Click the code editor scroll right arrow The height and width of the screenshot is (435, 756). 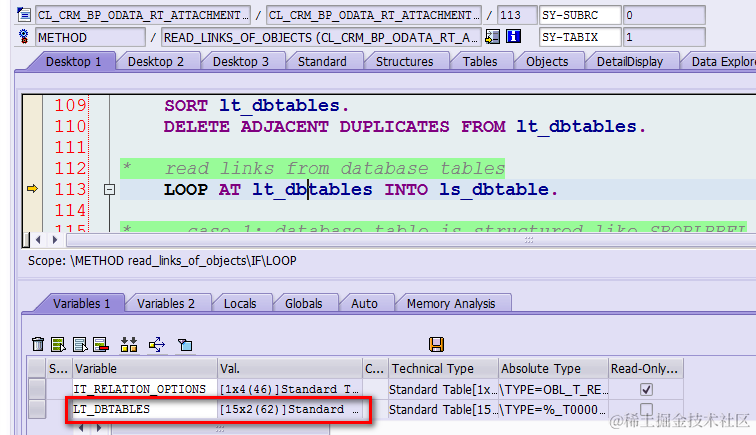55,240
